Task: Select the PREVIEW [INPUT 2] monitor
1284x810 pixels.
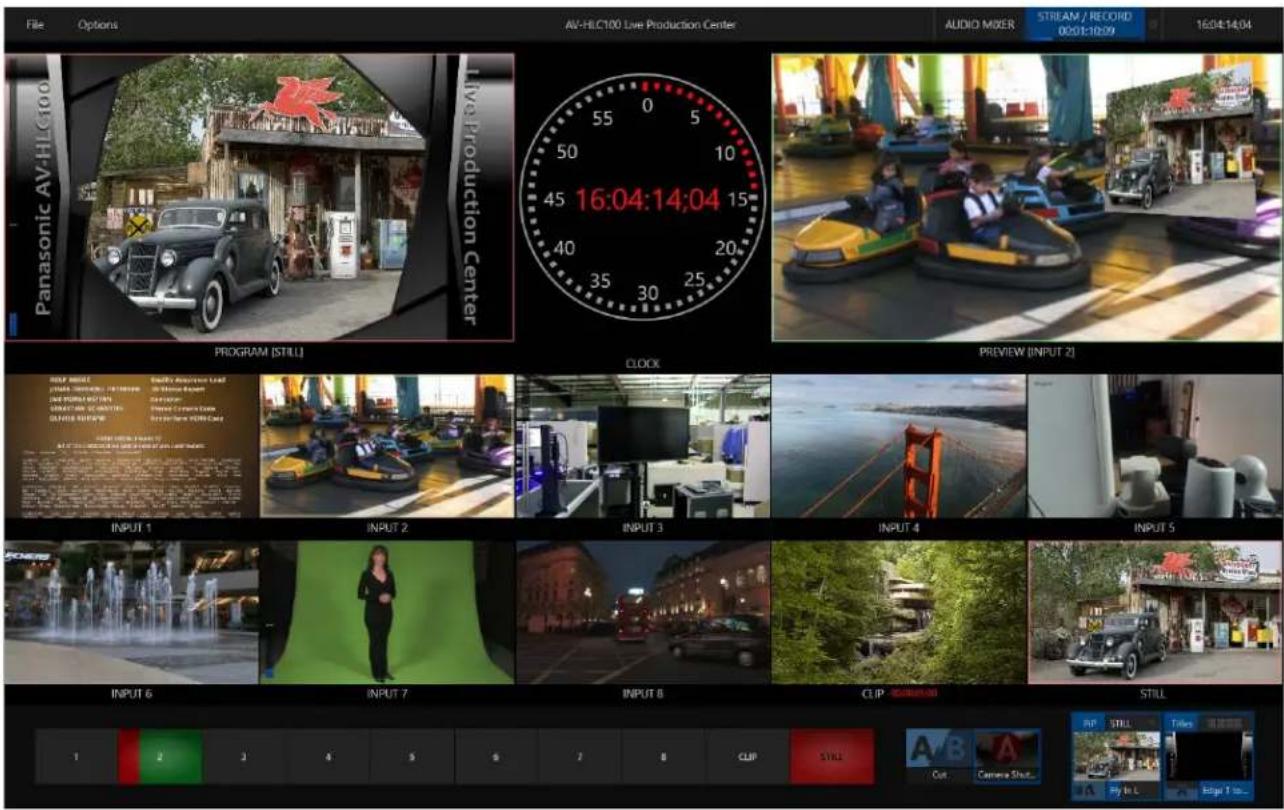Action: pyautogui.click(x=1027, y=197)
